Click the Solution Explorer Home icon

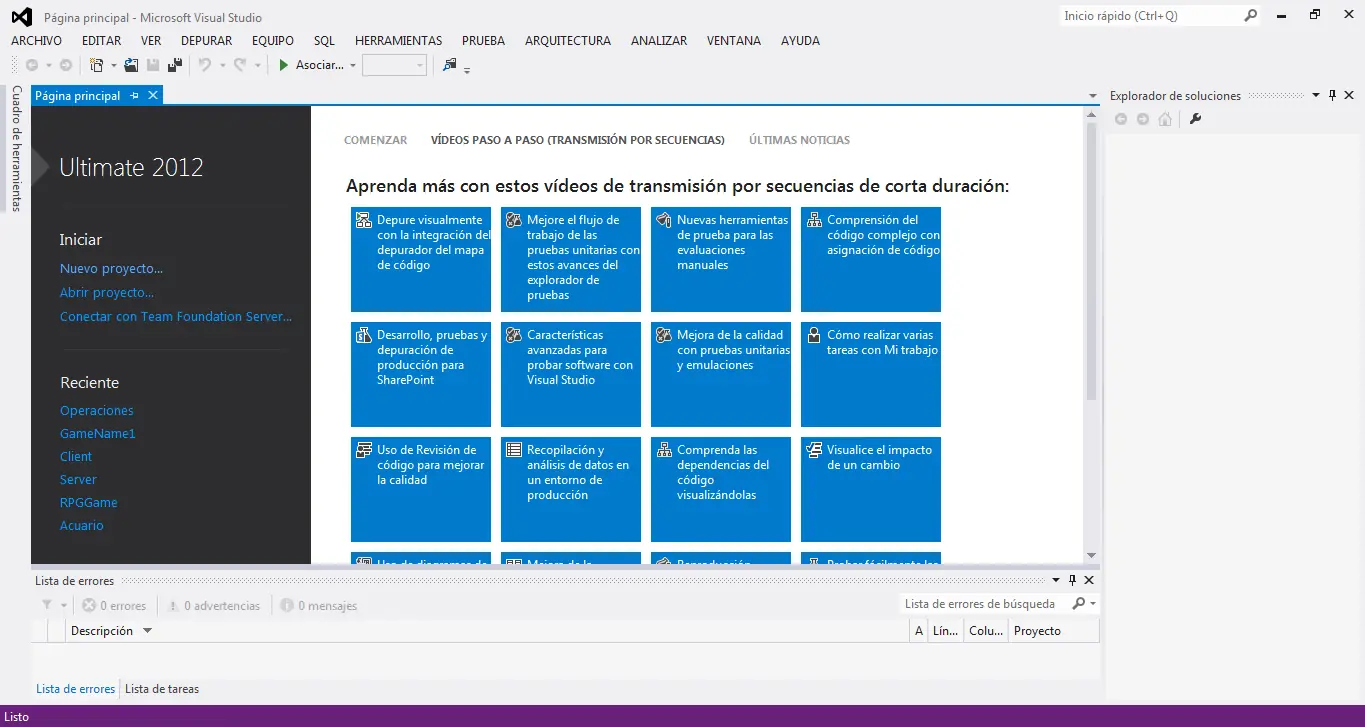(x=1165, y=119)
